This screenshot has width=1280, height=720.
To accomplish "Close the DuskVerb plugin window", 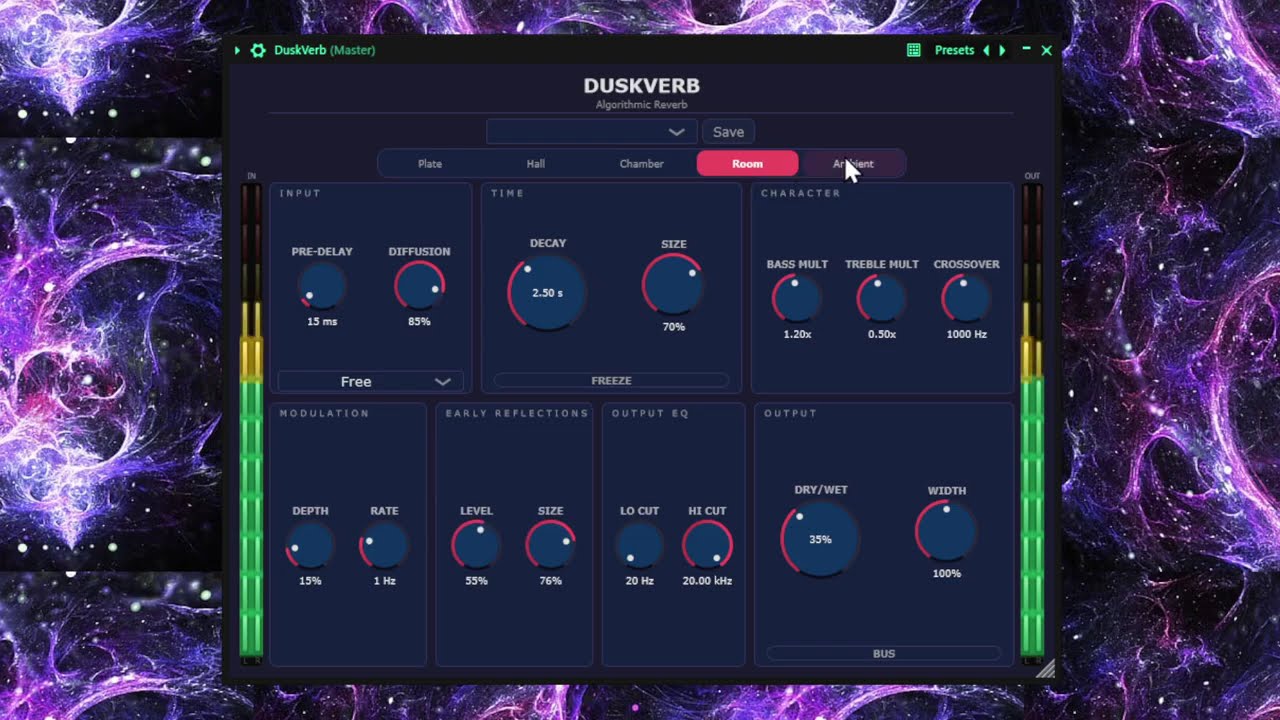I will 1046,50.
